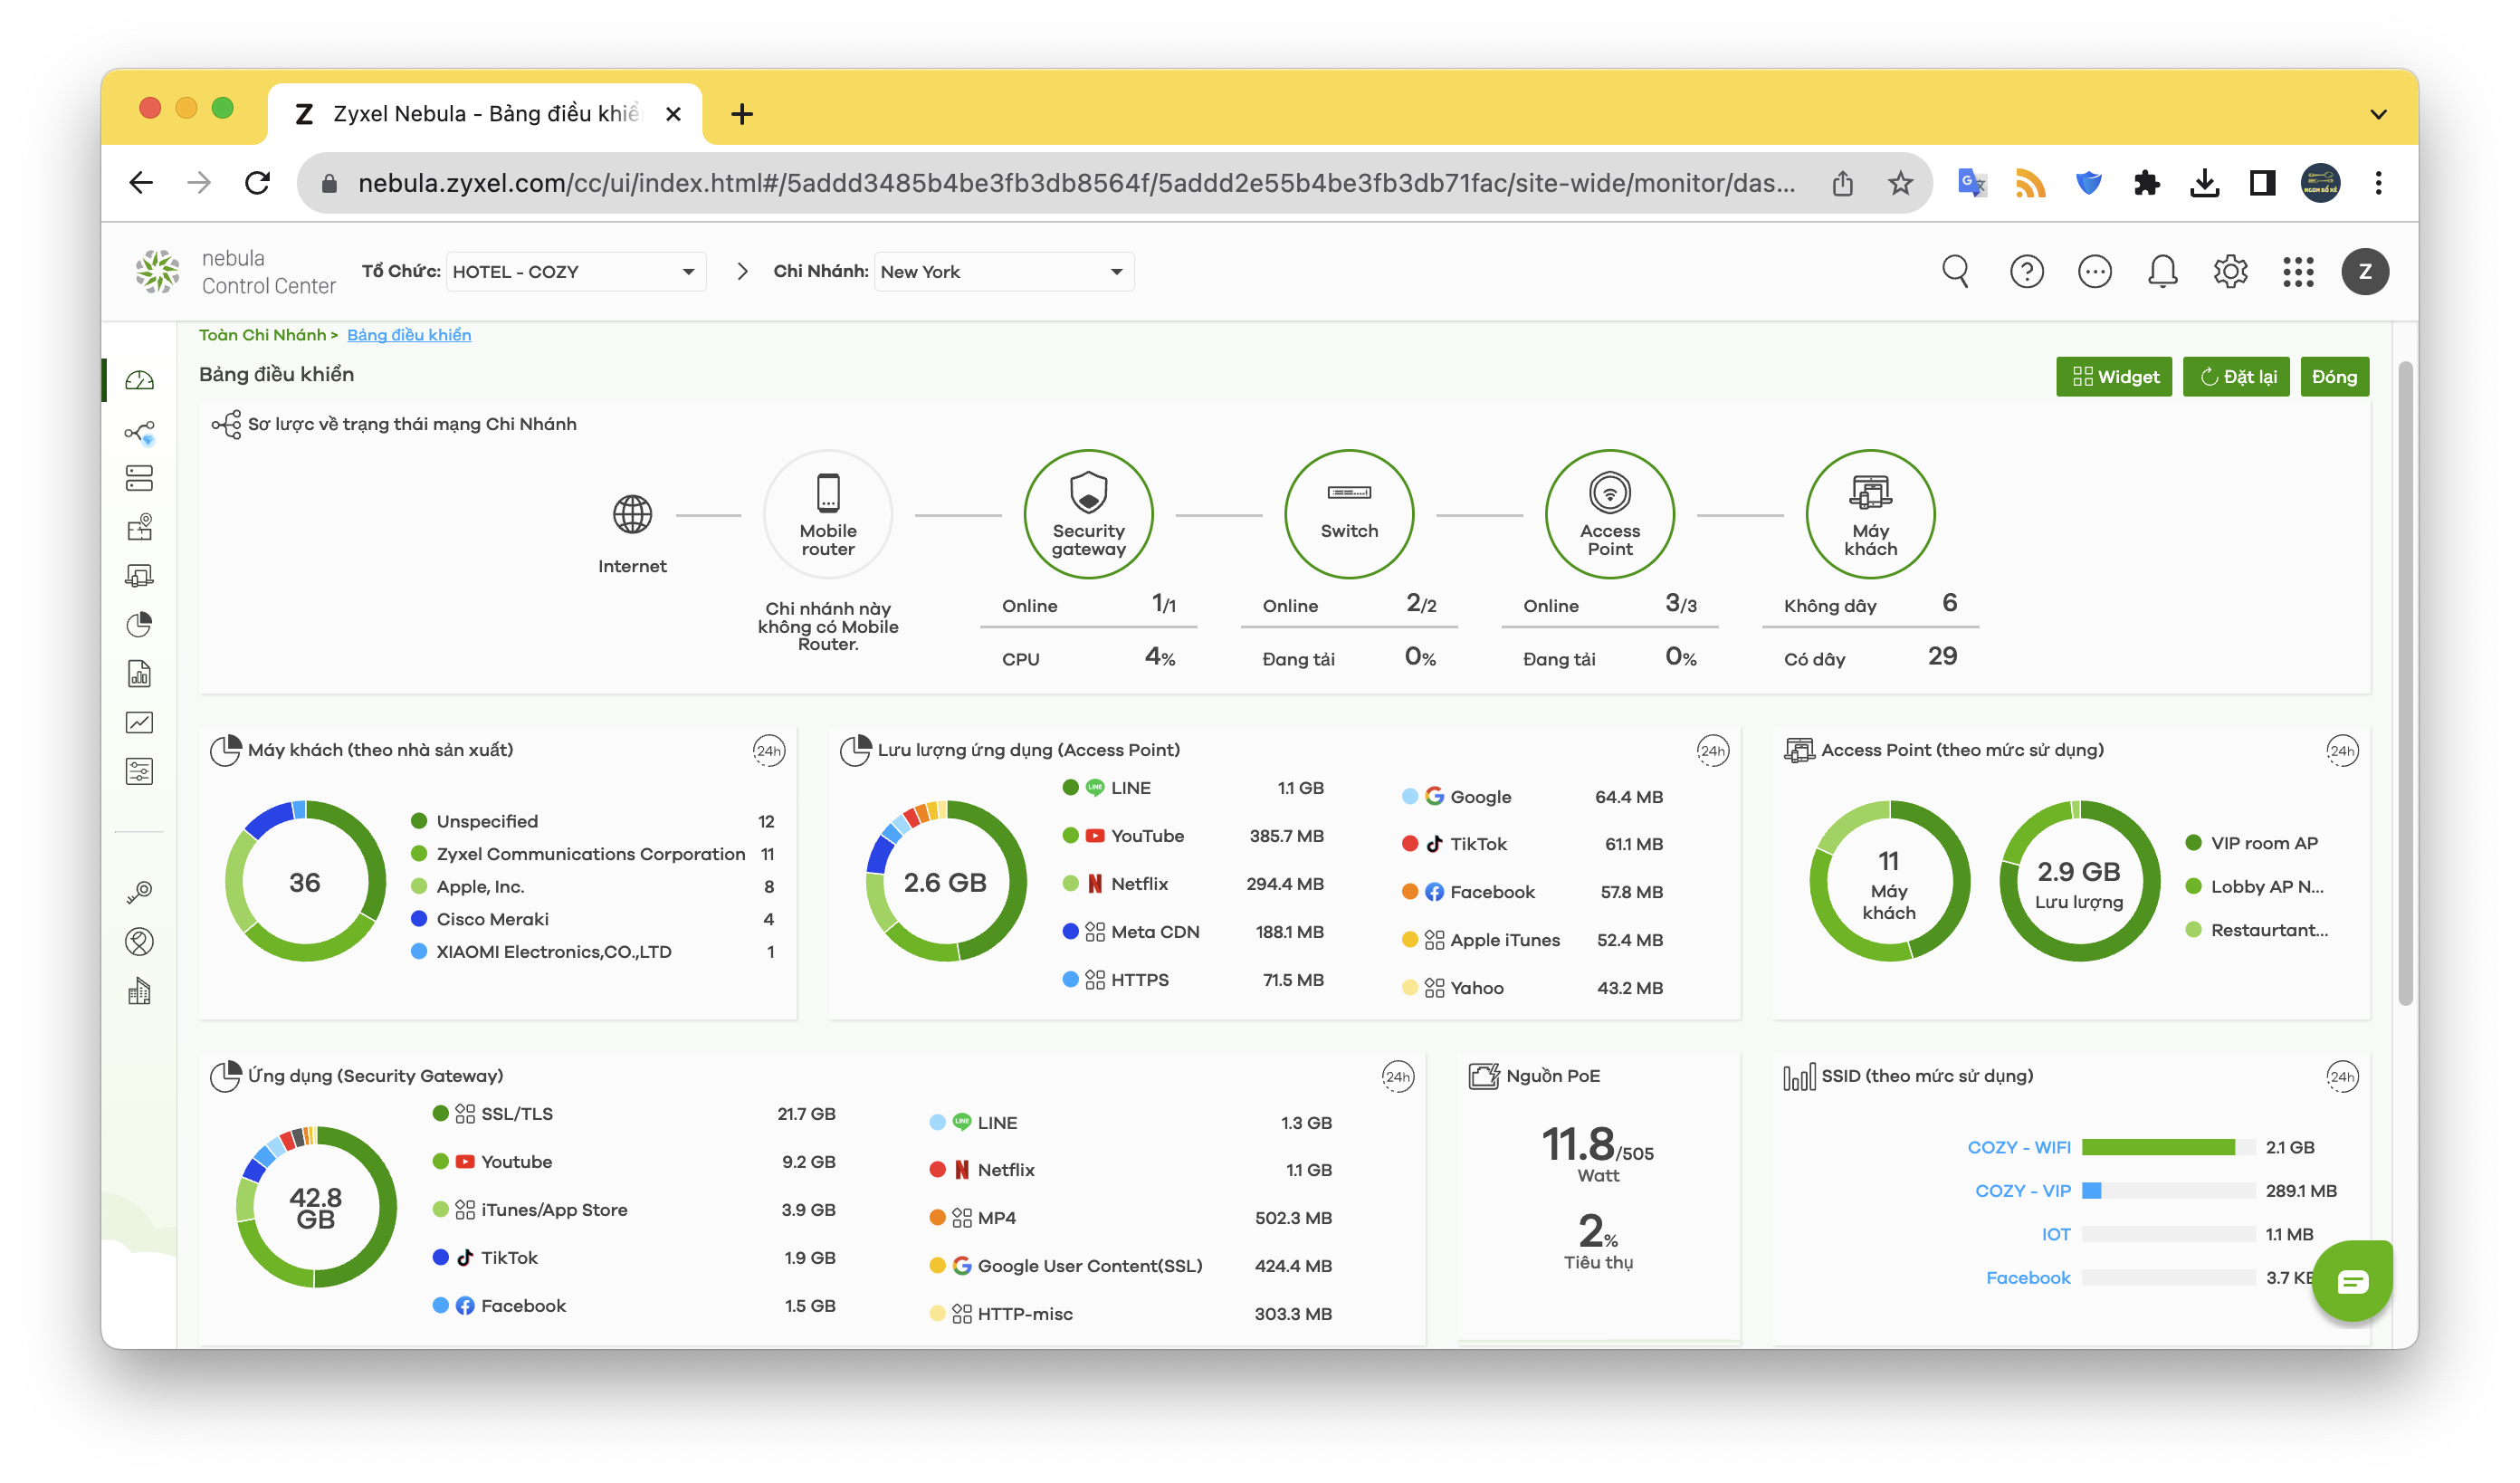Follow the Bảng điều khiển breadcrumb link

pyautogui.click(x=409, y=335)
